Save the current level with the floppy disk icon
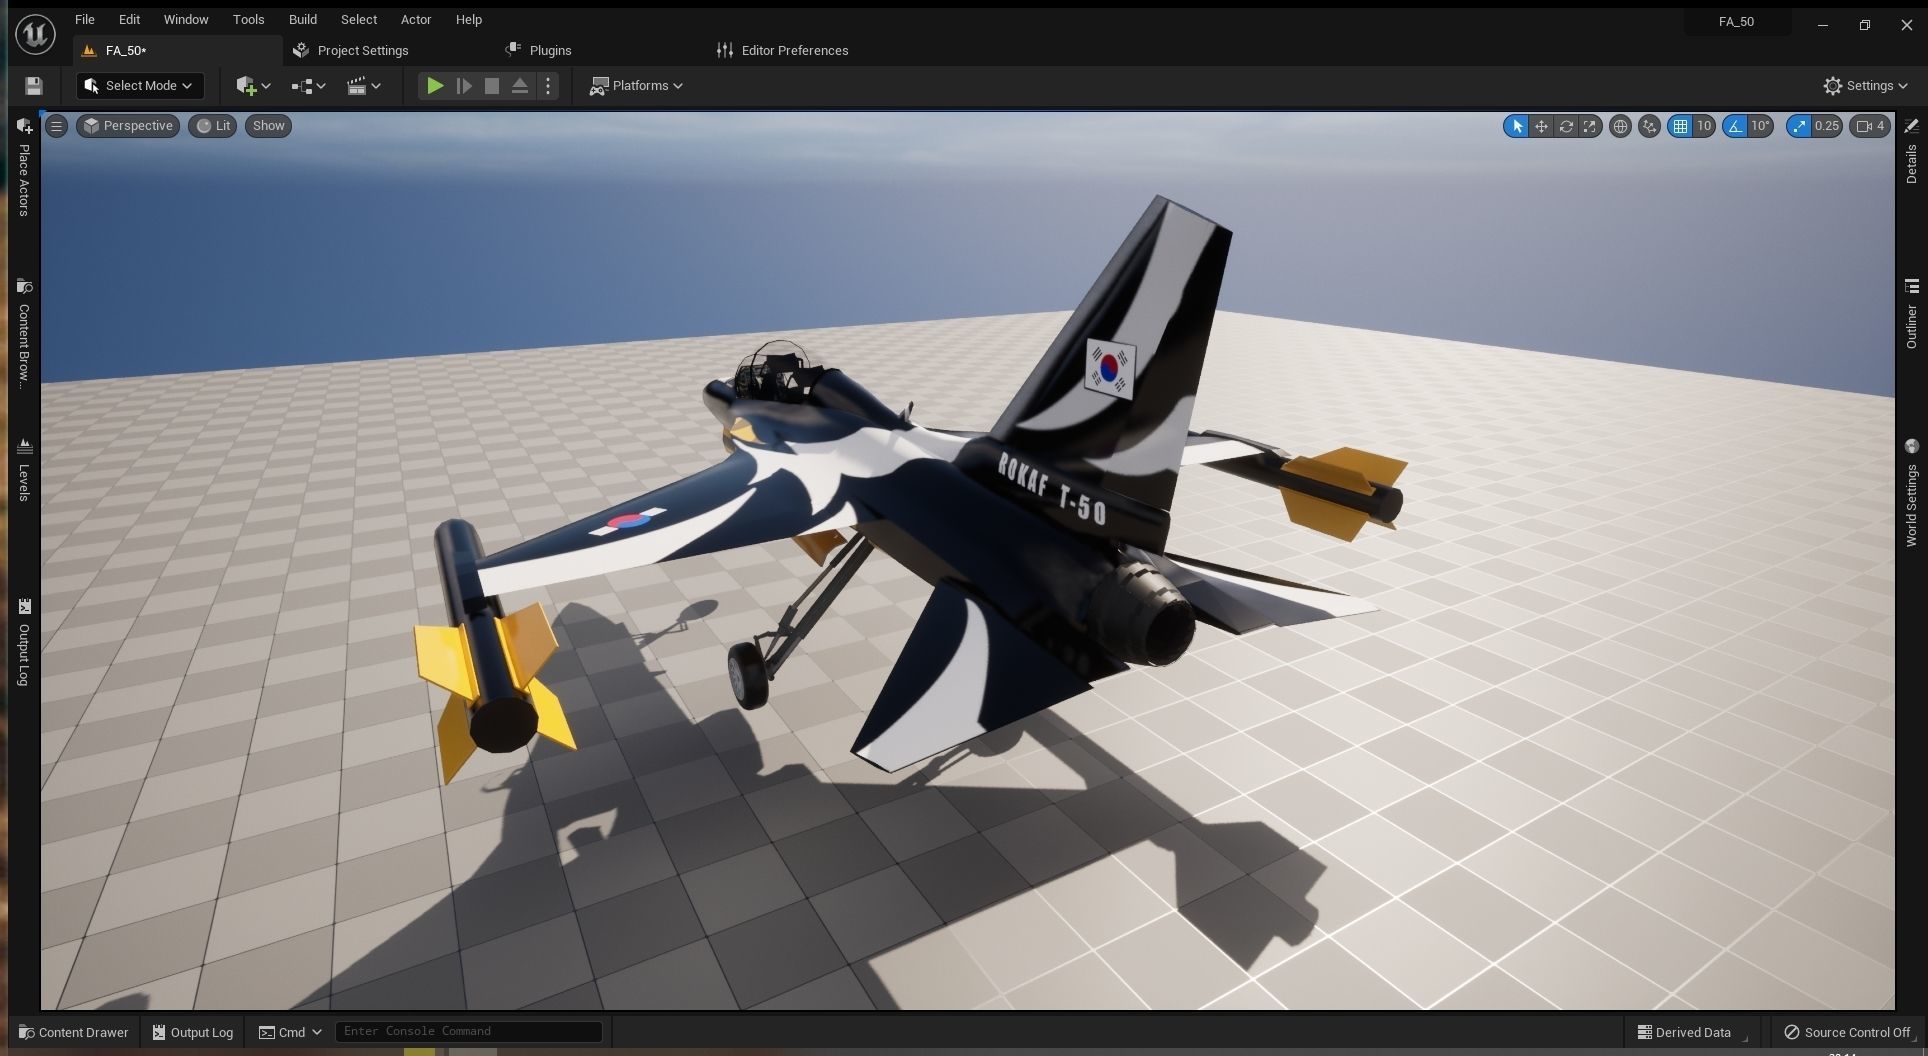1928x1056 pixels. click(x=34, y=86)
